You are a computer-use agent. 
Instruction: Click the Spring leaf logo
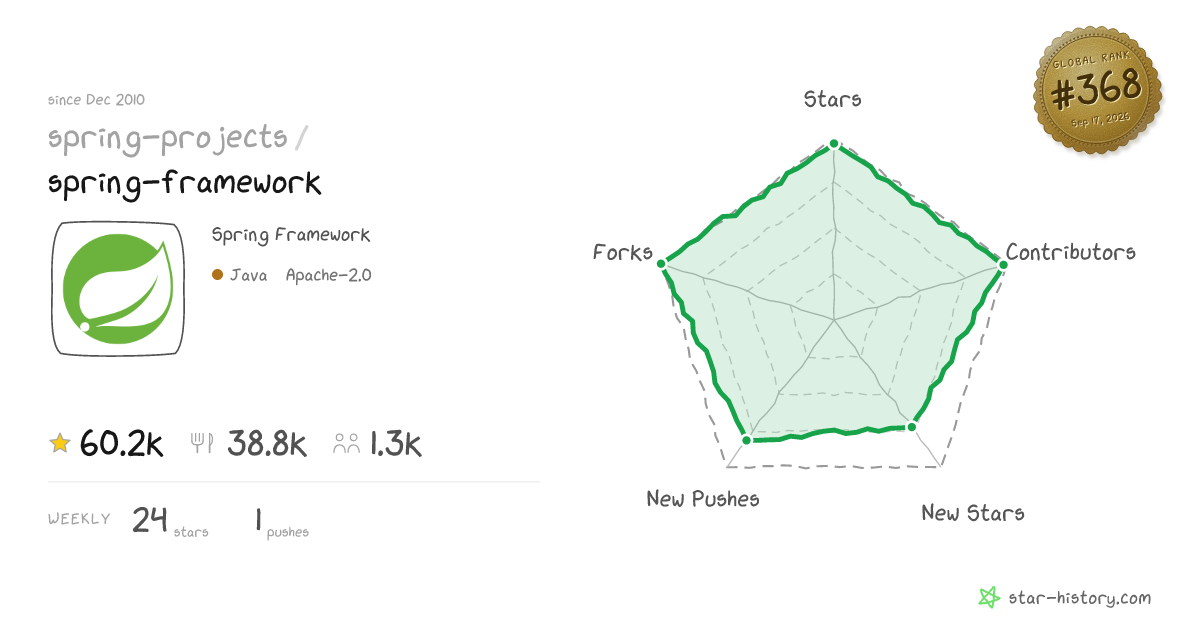click(x=118, y=288)
